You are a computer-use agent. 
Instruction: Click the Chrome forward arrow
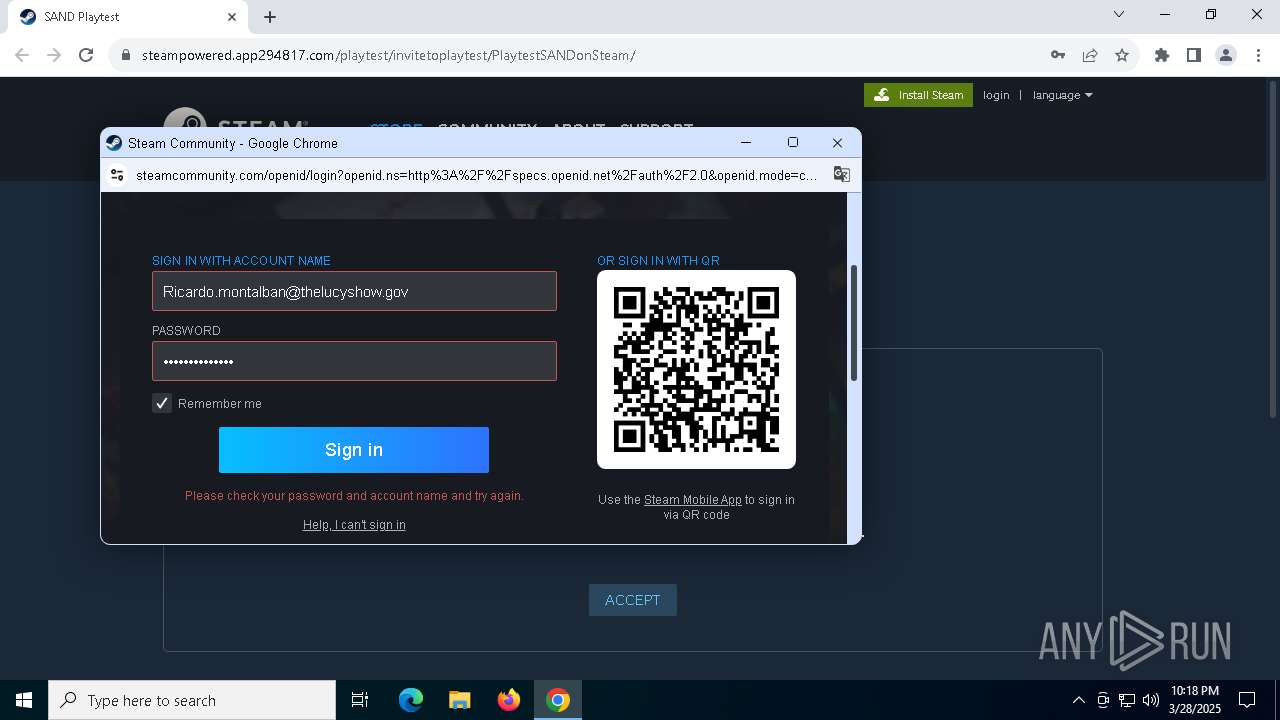pyautogui.click(x=54, y=55)
